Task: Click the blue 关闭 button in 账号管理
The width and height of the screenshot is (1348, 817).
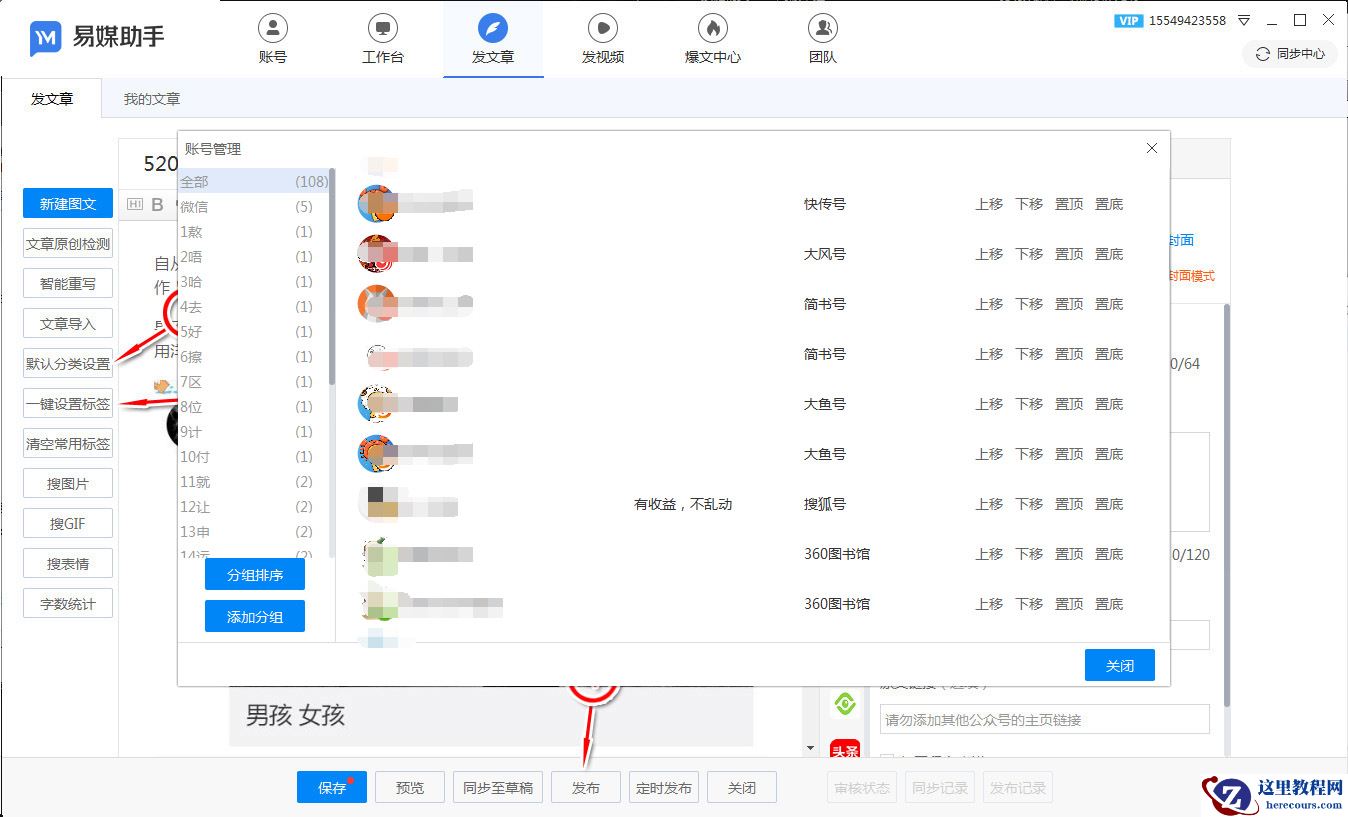Action: point(1120,666)
